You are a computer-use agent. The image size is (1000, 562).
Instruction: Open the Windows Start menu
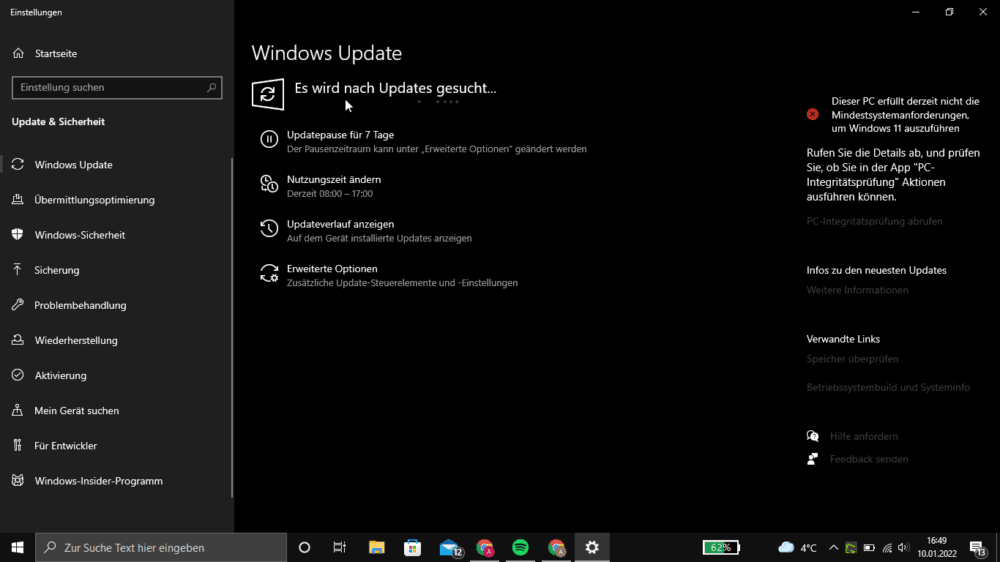pyautogui.click(x=17, y=547)
